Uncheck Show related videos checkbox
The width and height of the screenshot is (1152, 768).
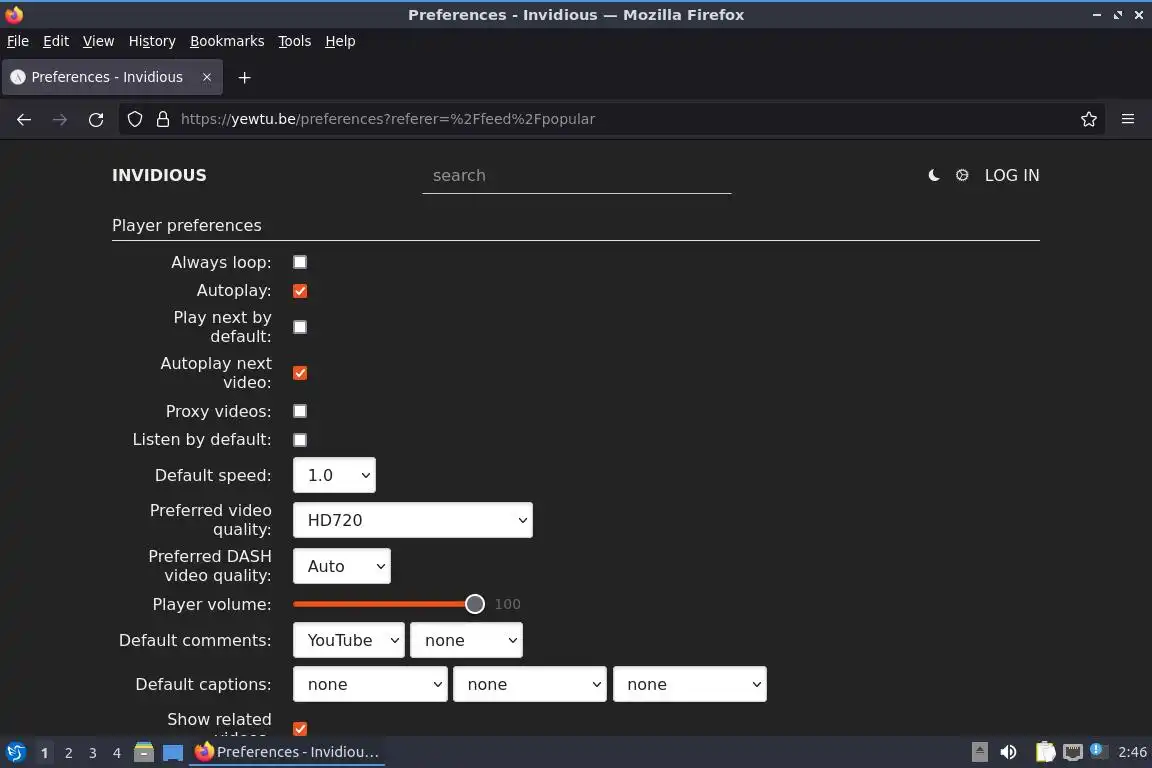(x=300, y=728)
